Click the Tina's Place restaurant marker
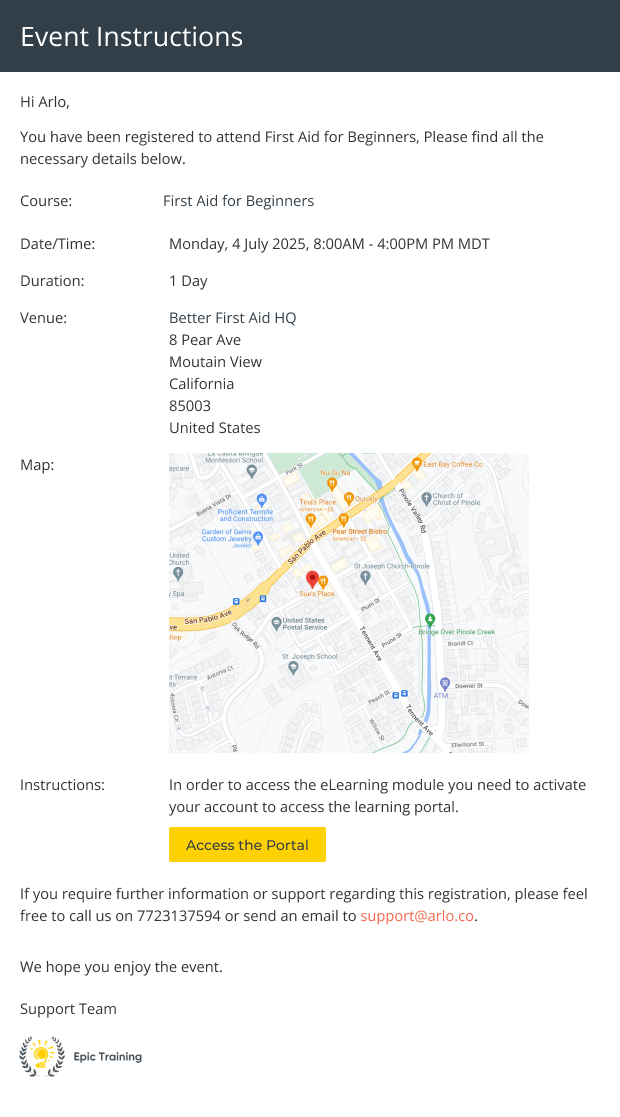This screenshot has height=1117, width=620. [311, 519]
